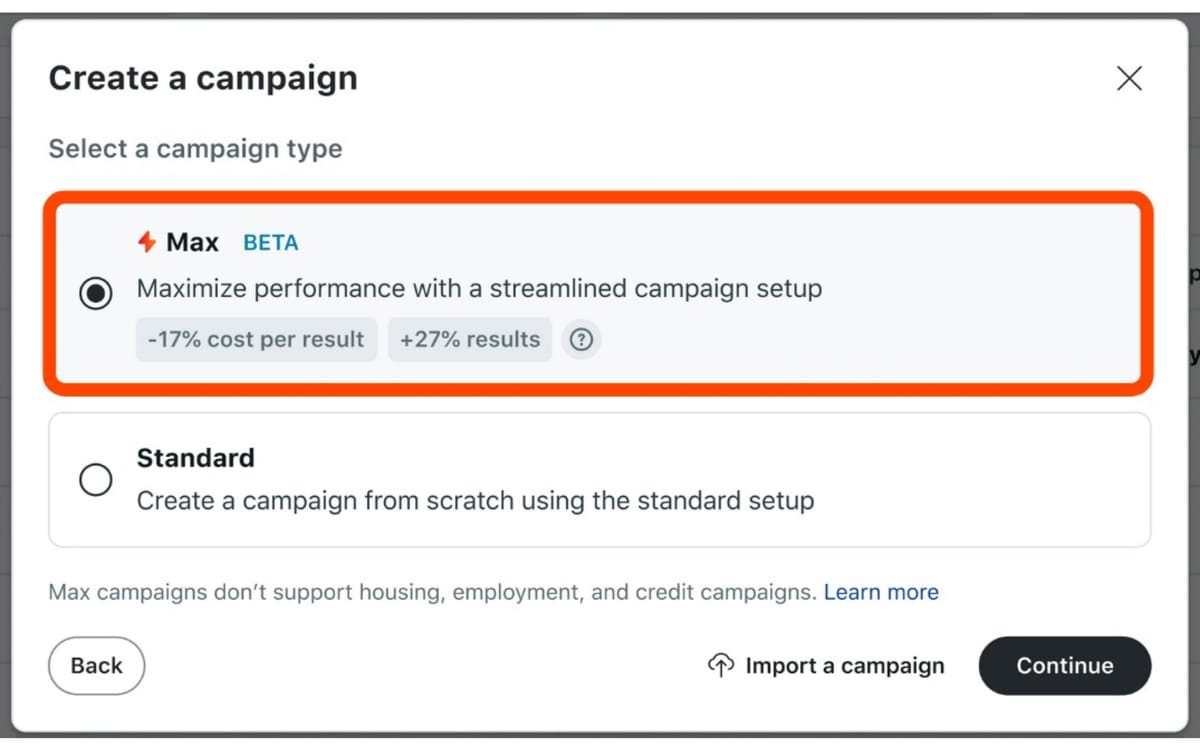This screenshot has height=750, width=1200.
Task: Select the Standard campaign type radio button
Action: (x=95, y=479)
